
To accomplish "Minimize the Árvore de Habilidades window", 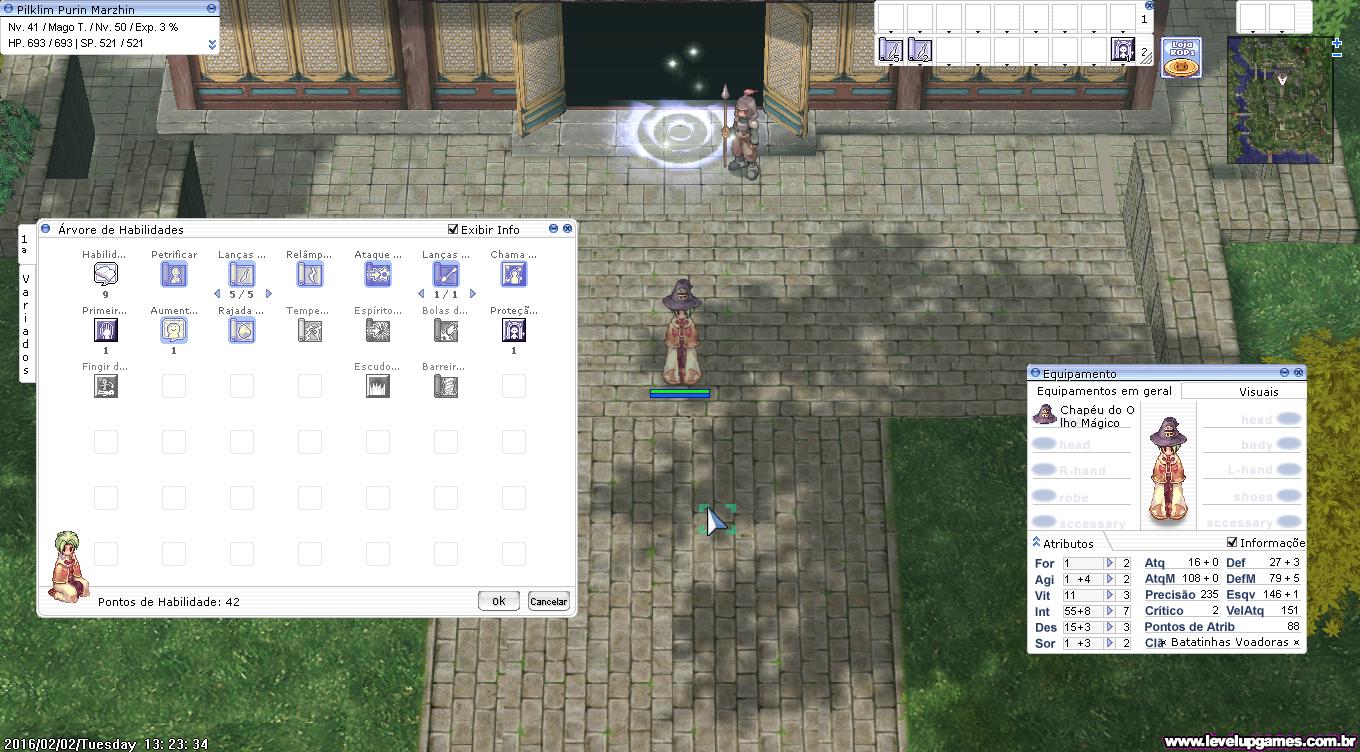I will pos(554,229).
